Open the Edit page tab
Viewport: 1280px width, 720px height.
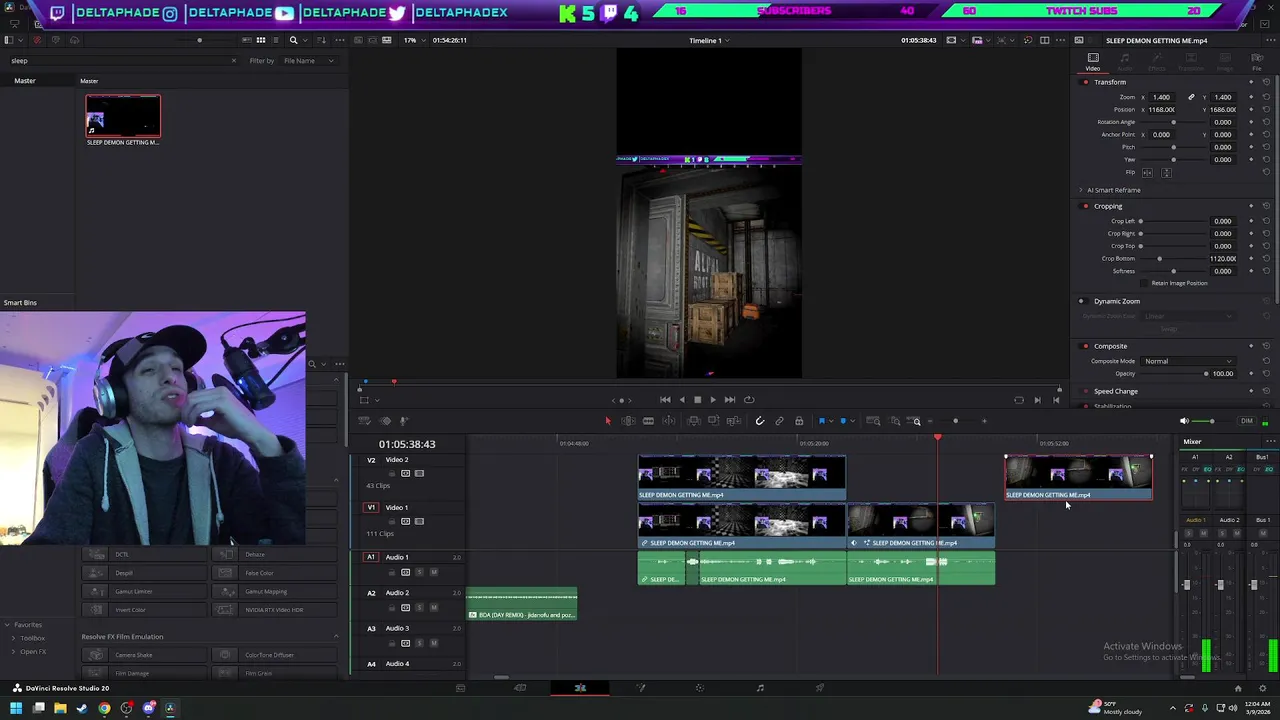580,688
